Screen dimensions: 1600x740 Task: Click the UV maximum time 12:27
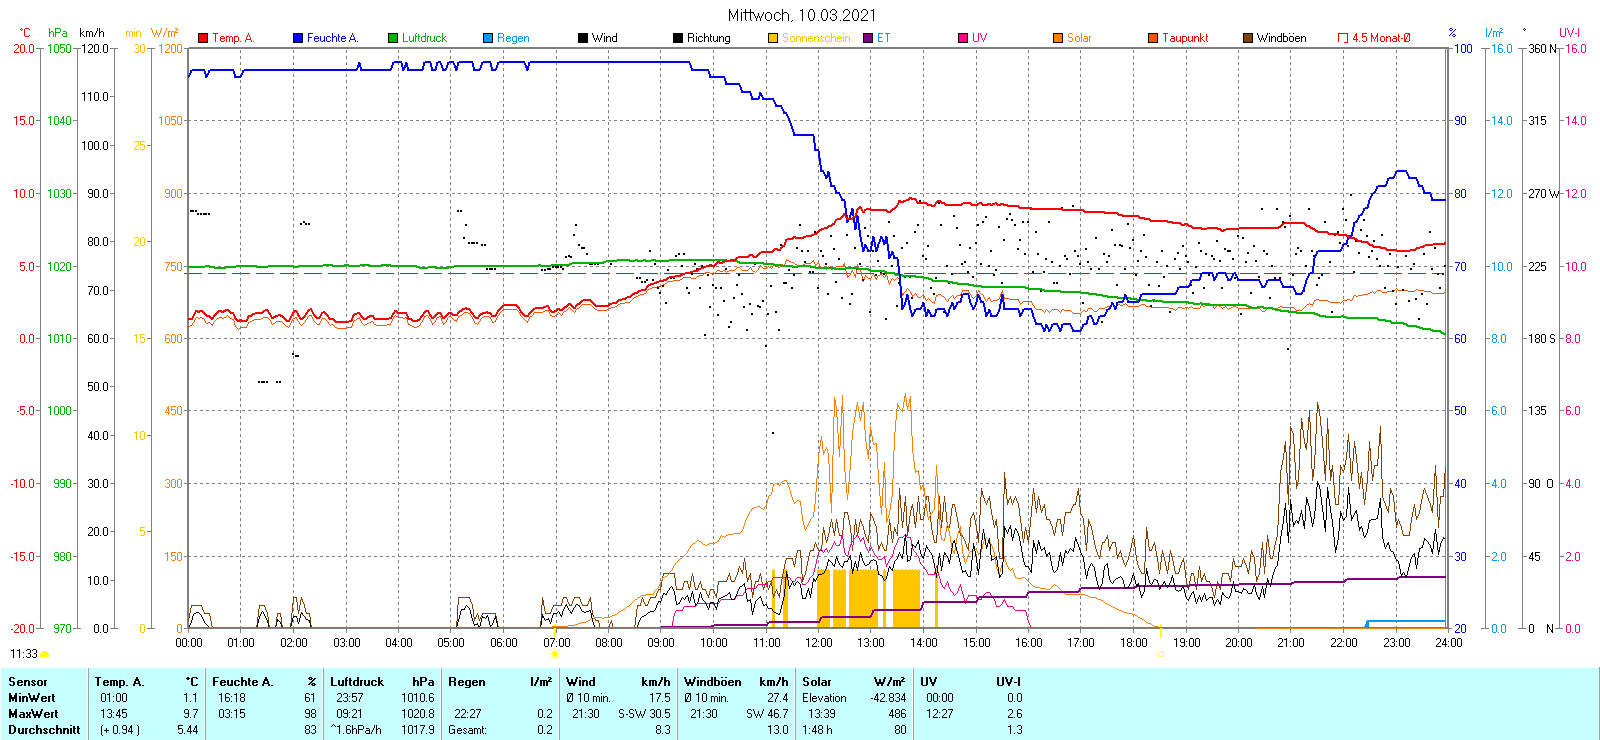939,714
